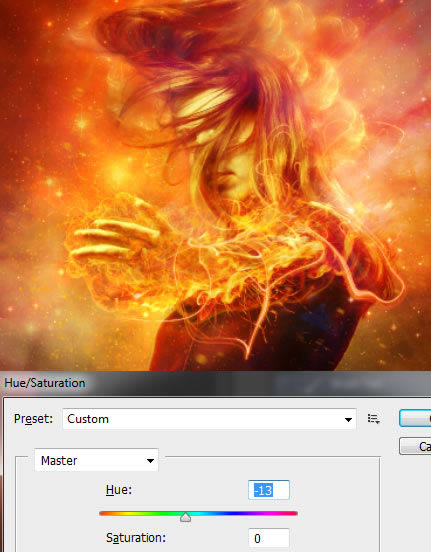Click the Saturation value field
431x552 pixels.
pyautogui.click(x=269, y=538)
